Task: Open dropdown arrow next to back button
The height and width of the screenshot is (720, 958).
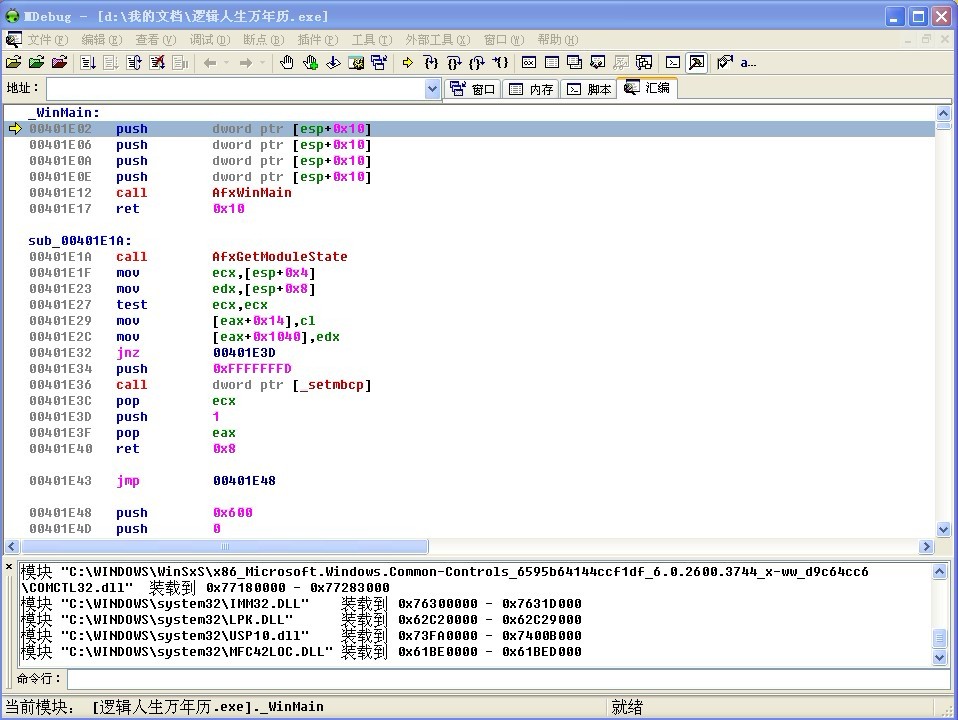Action: (x=226, y=62)
